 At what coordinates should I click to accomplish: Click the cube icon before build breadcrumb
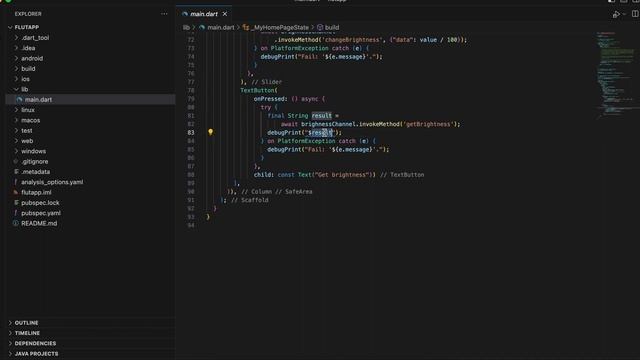coord(320,27)
